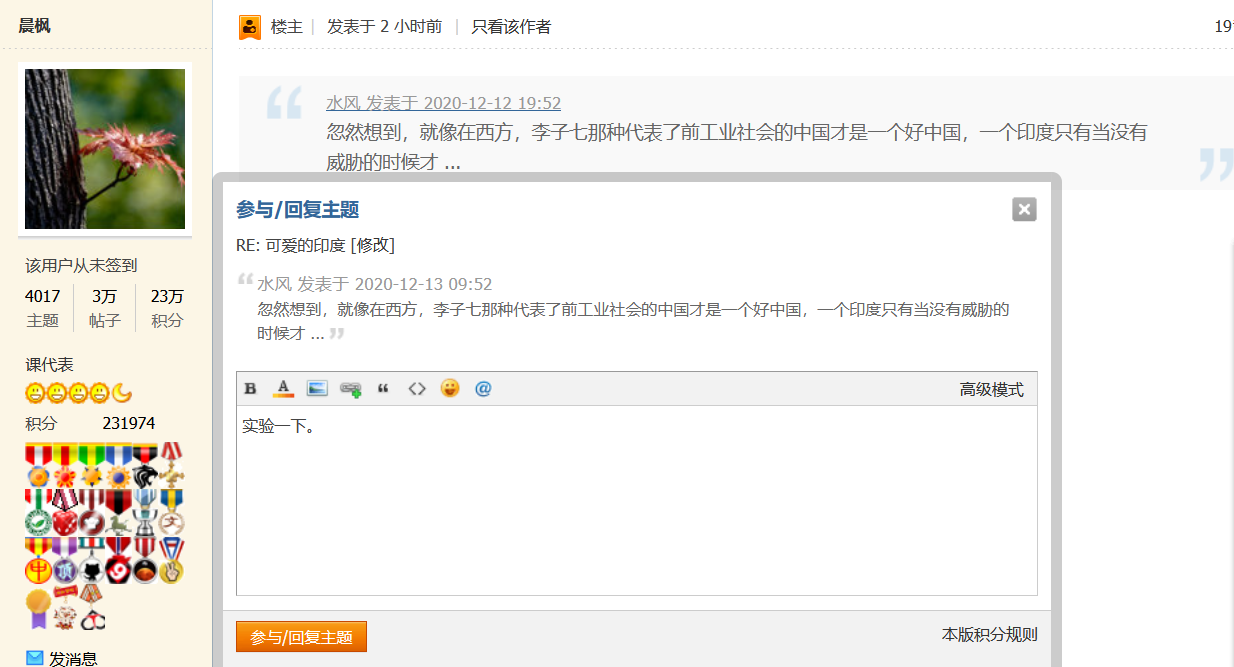Click dialog quote header 水风 发表于 2020-12-13 09:52
Viewport: 1234px width, 667px height.
point(375,284)
